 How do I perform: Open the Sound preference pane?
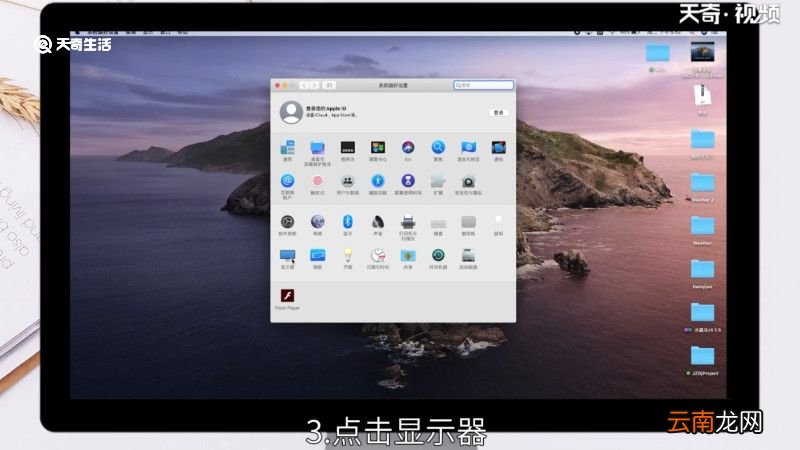(x=378, y=221)
